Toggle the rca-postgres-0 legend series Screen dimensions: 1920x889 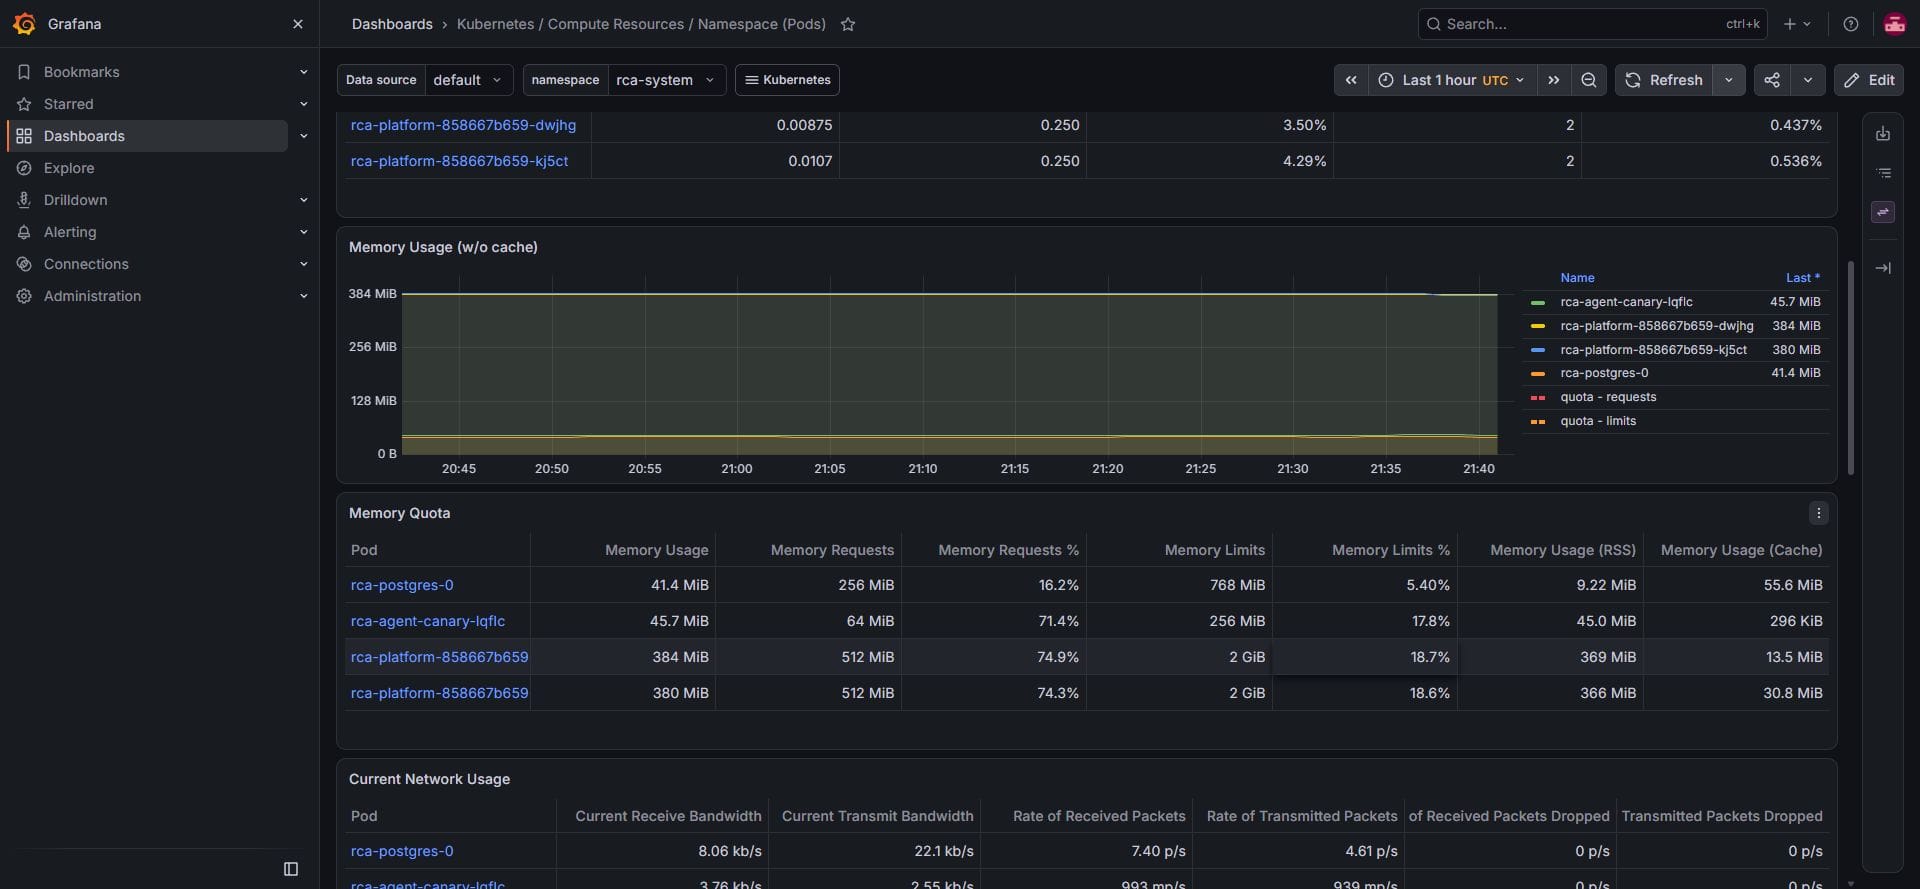[x=1604, y=373]
